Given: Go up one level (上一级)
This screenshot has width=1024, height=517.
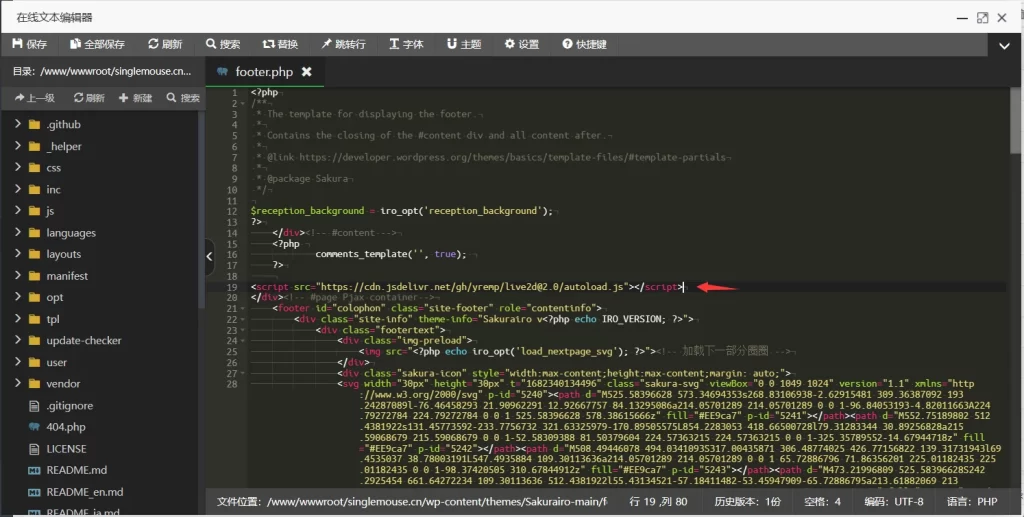Looking at the screenshot, I should [x=34, y=98].
